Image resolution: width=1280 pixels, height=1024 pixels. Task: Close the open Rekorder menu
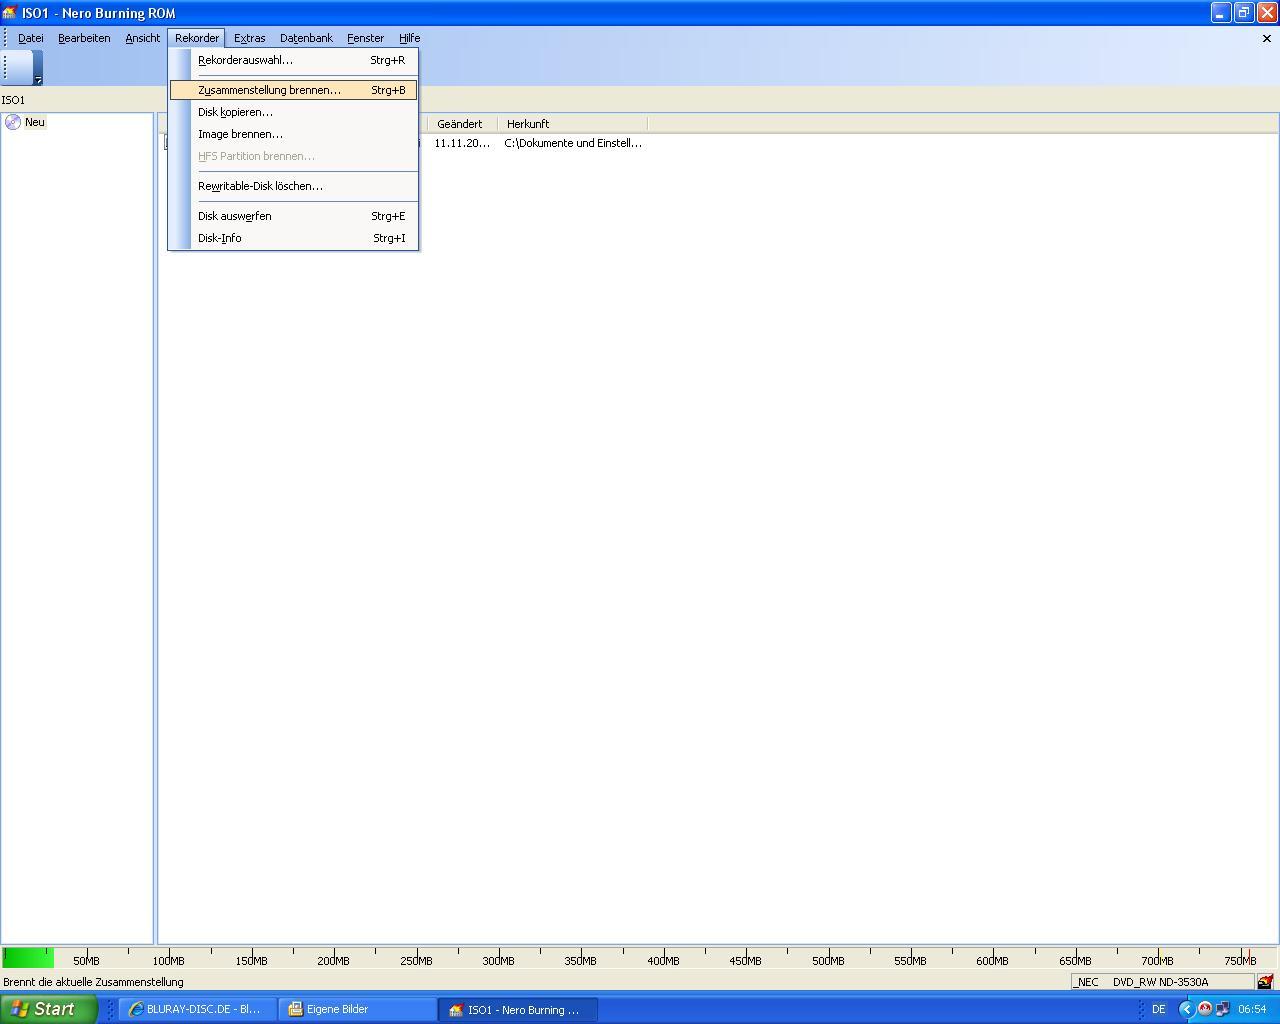coord(197,38)
